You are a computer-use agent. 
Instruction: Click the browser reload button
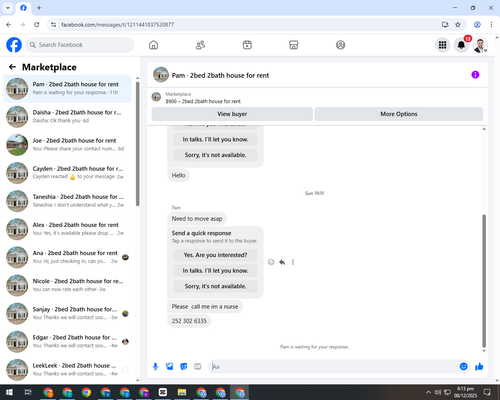37,25
